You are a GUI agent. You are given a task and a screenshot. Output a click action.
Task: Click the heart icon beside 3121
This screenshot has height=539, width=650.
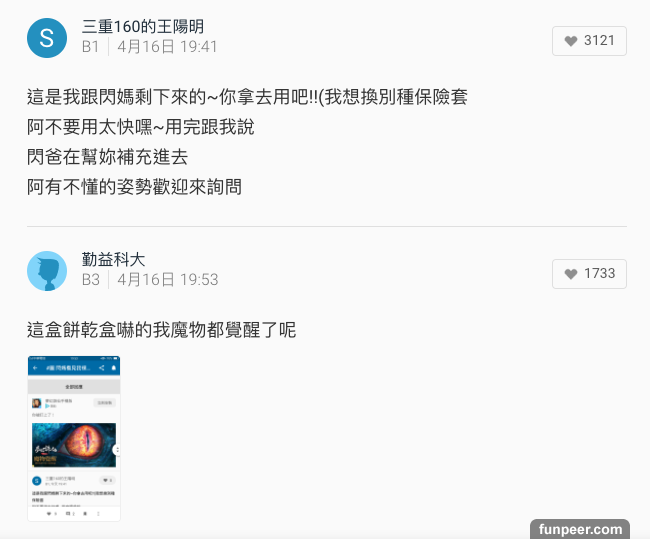click(x=571, y=41)
